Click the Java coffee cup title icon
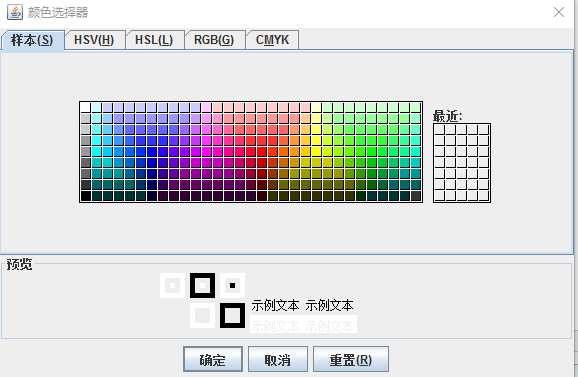The height and width of the screenshot is (377, 578). coord(15,12)
